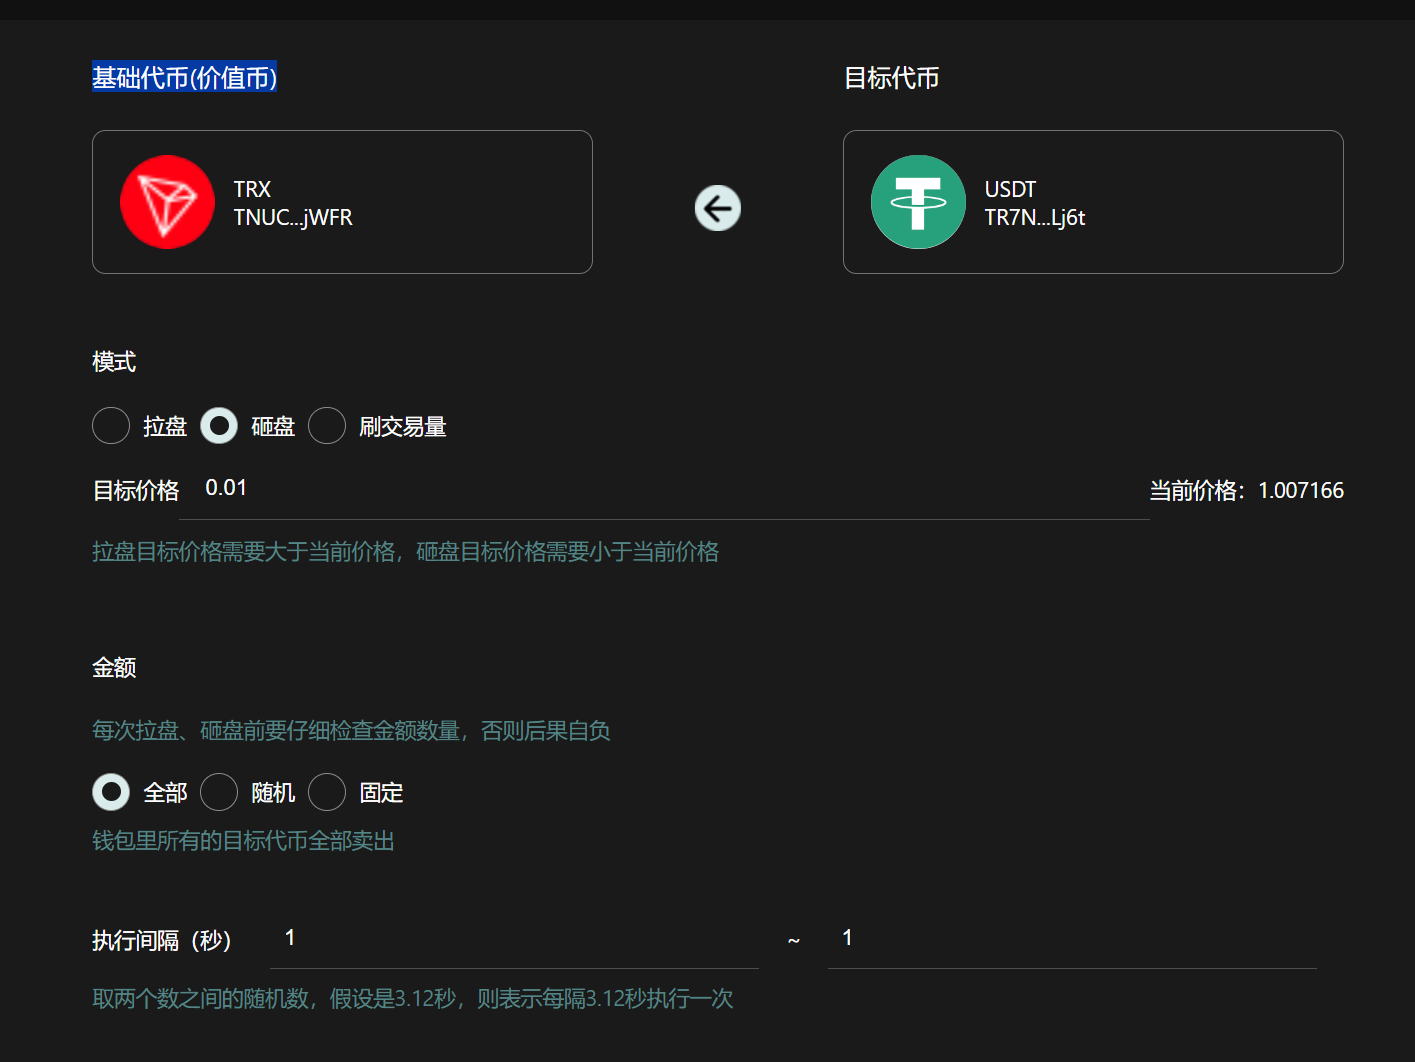The width and height of the screenshot is (1415, 1062).
Task: Click the 执行间隔（秒）label
Action: tap(162, 941)
